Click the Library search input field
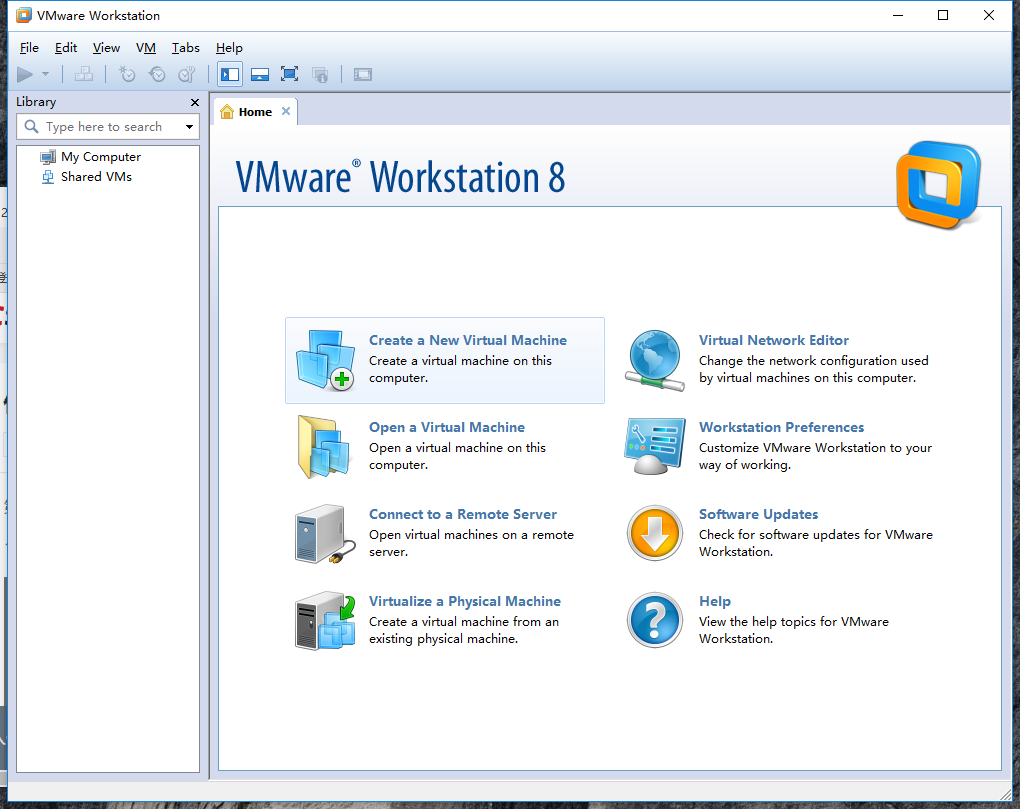The width and height of the screenshot is (1020, 809). [x=107, y=127]
